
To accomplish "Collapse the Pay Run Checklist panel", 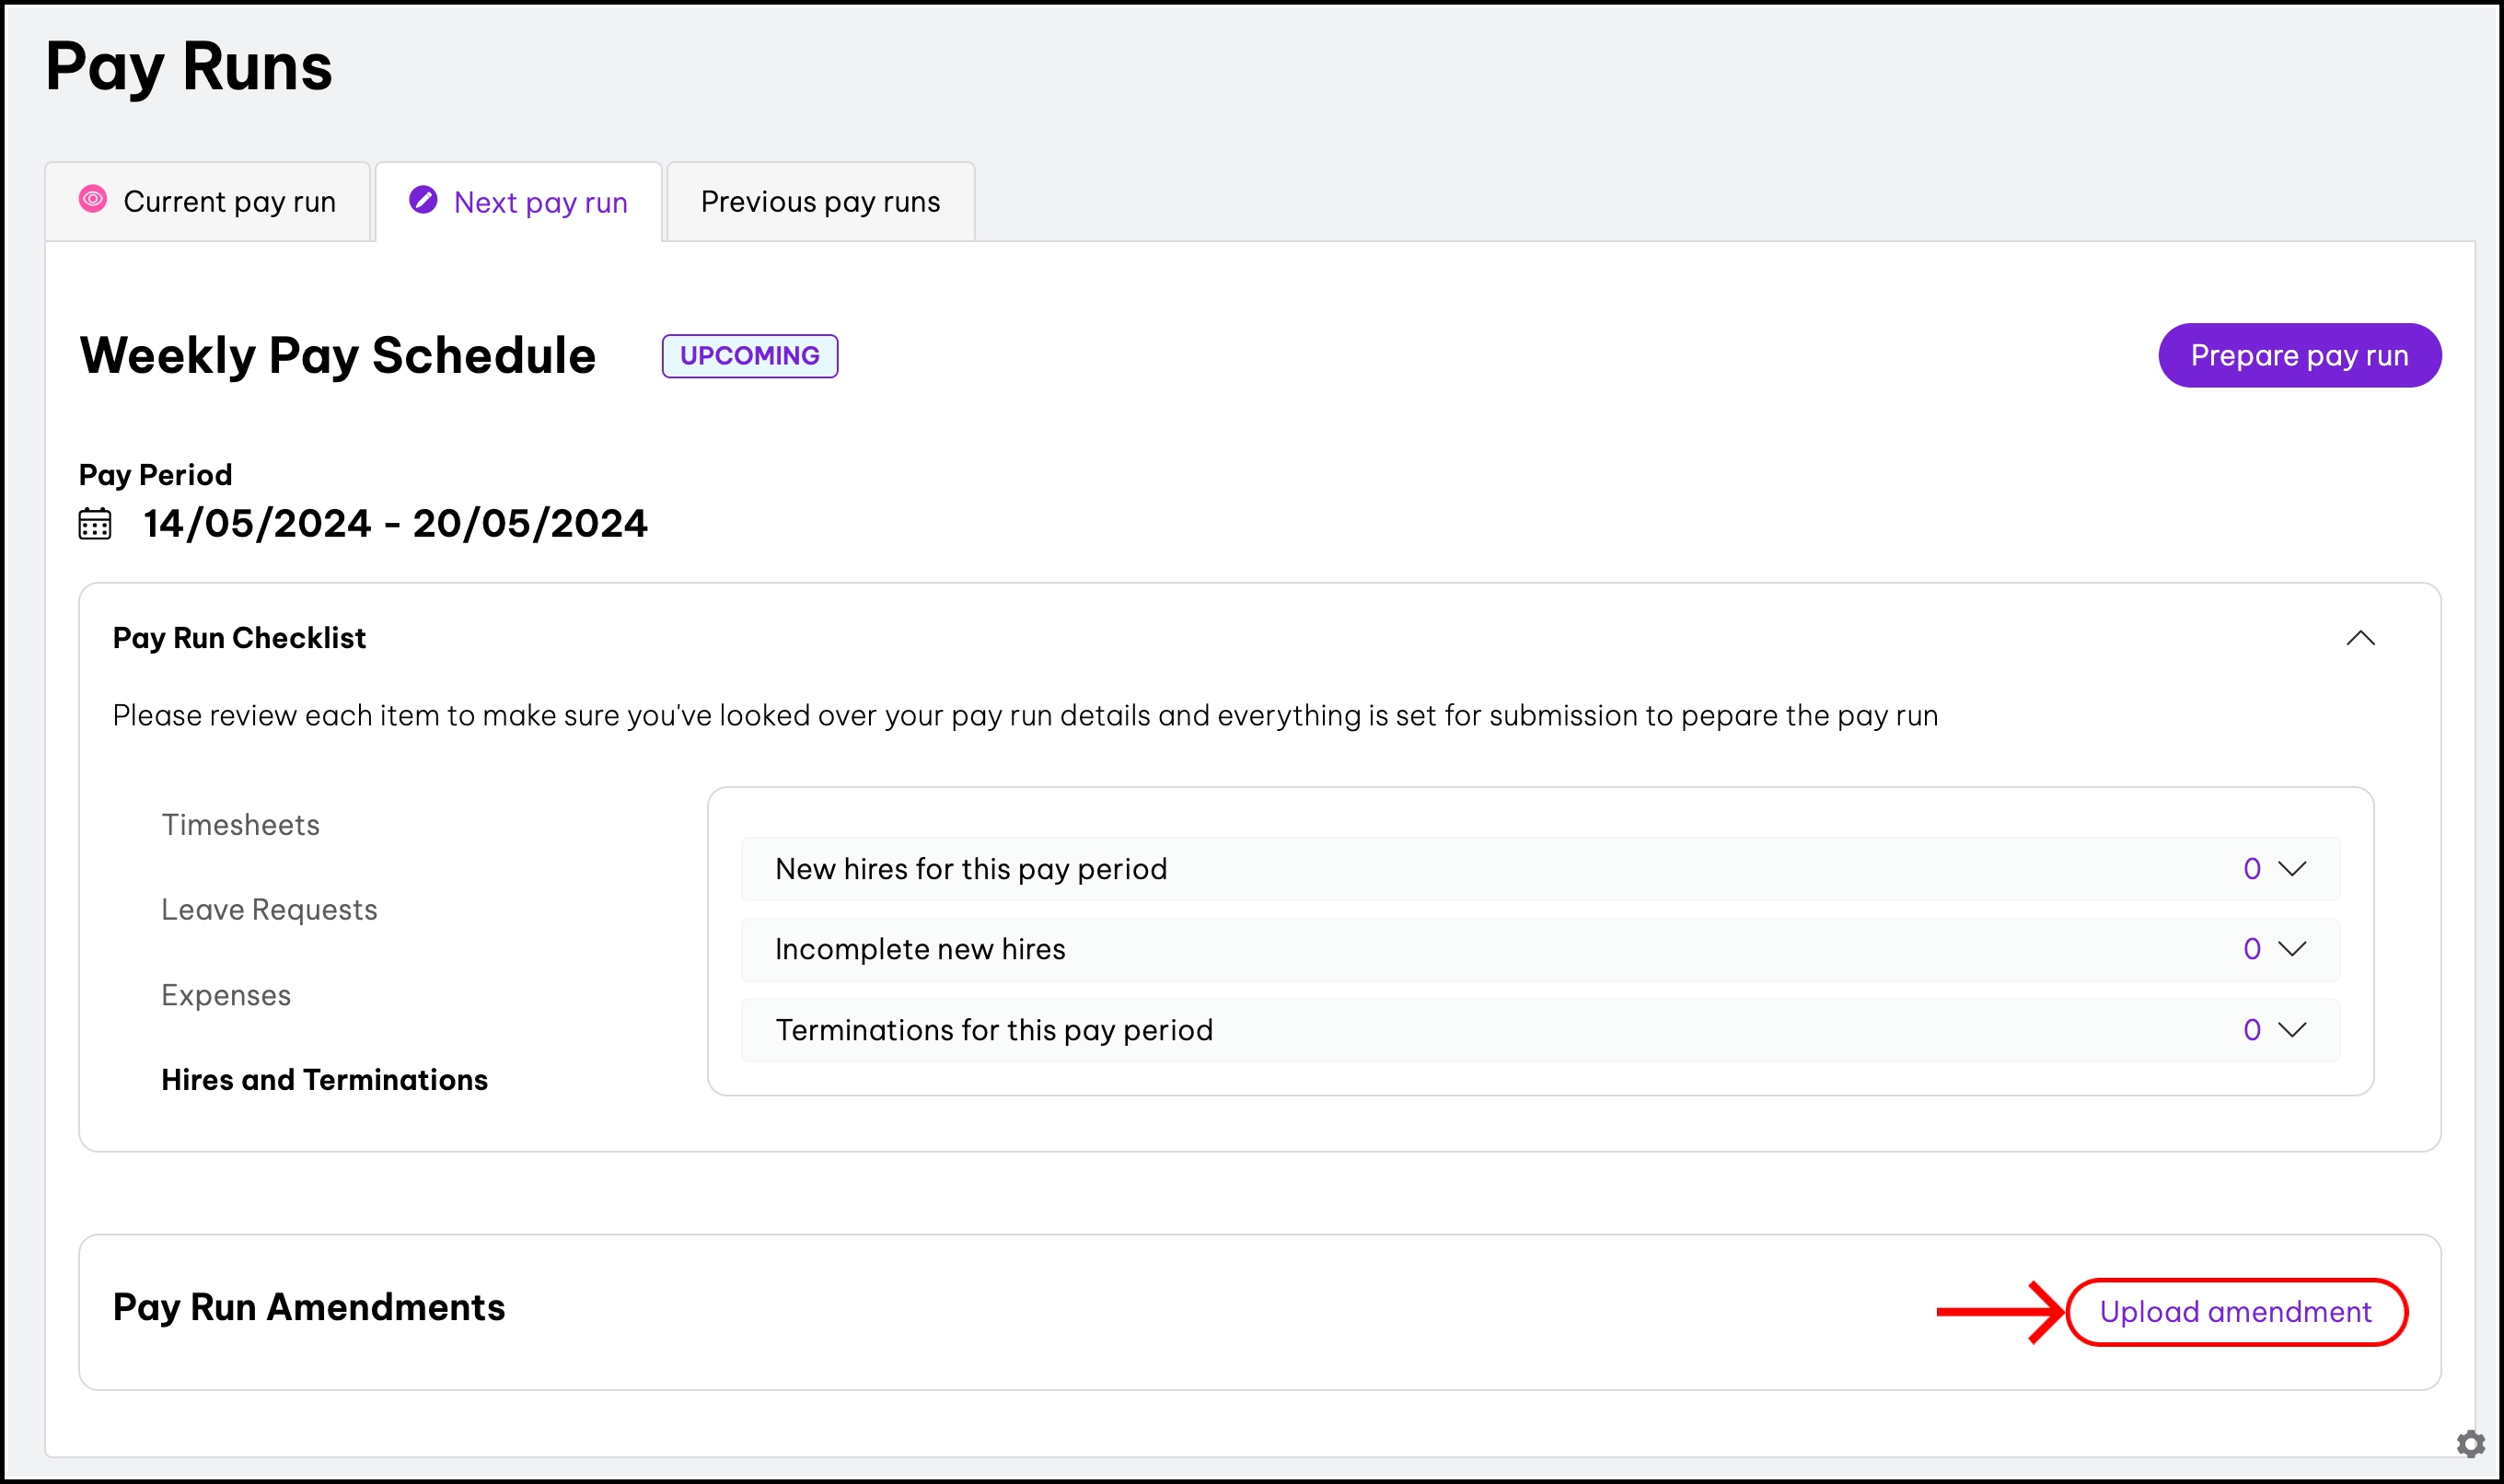I will point(2360,638).
